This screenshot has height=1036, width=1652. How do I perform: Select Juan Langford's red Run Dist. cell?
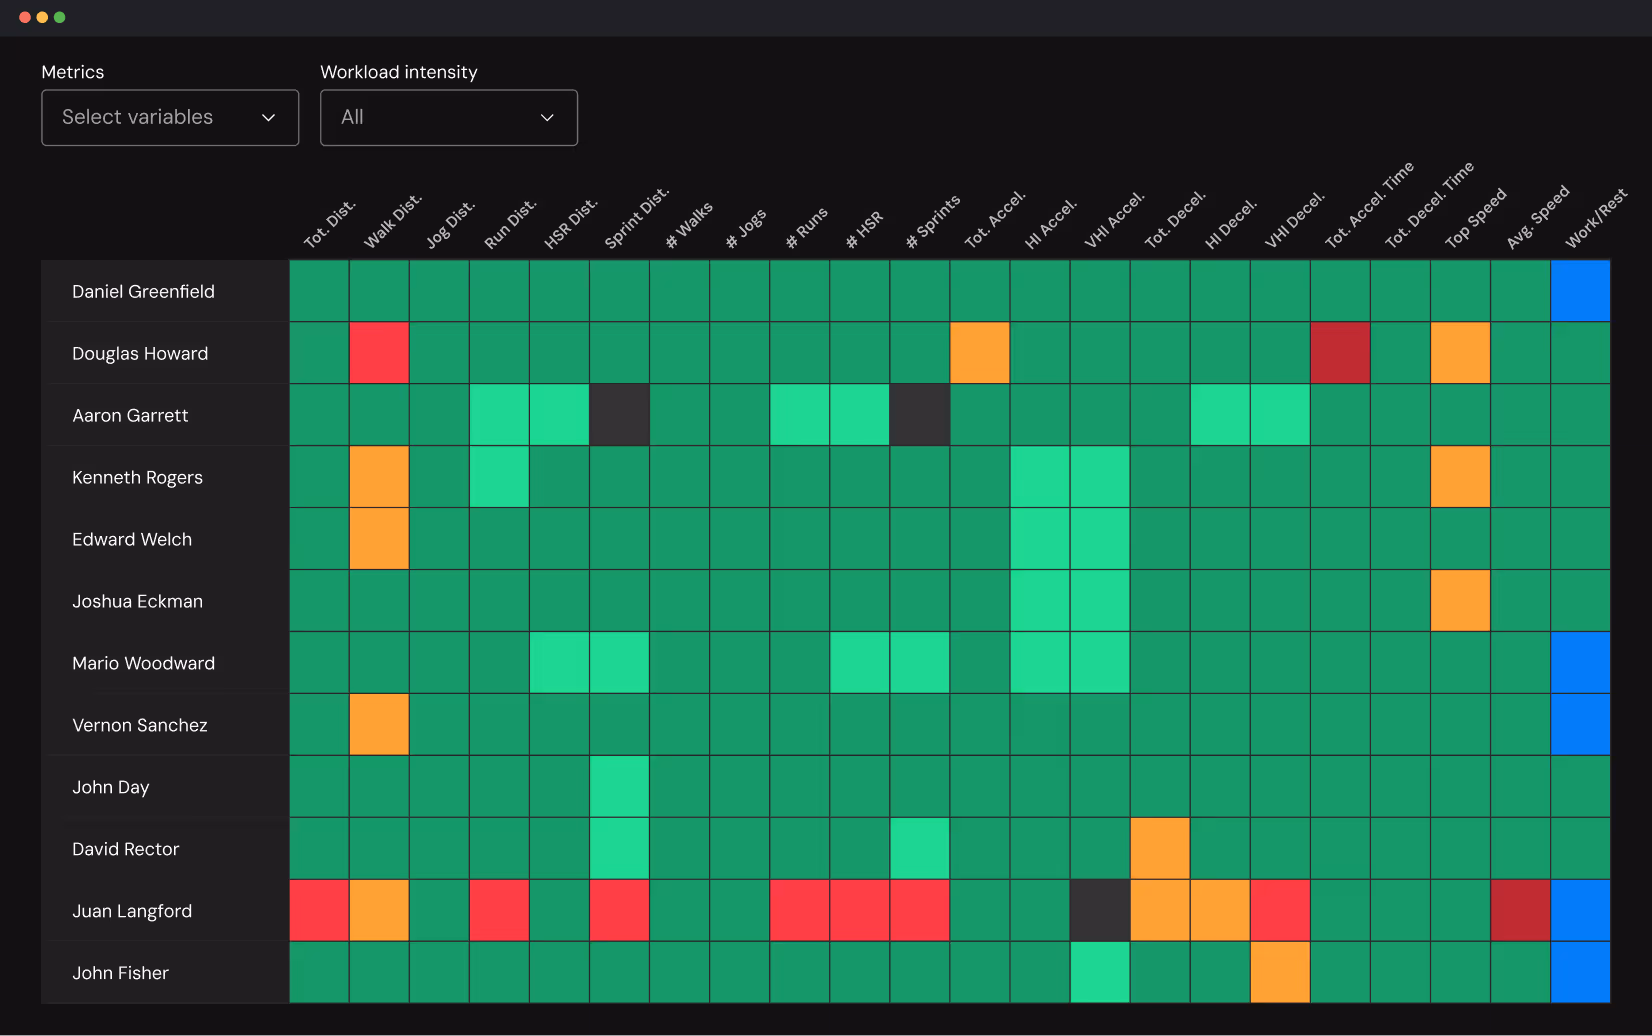499,910
